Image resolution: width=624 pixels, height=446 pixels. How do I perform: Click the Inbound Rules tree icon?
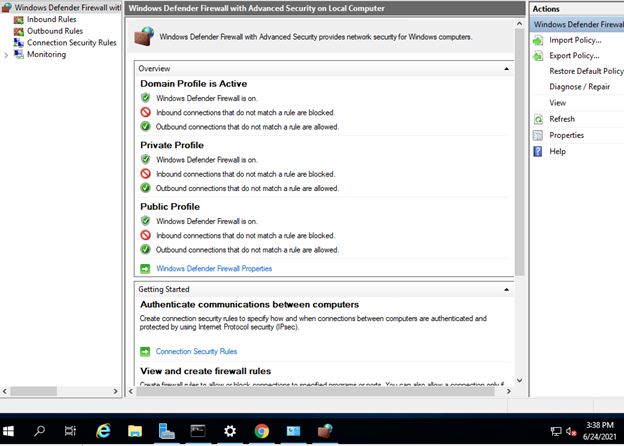(x=19, y=19)
